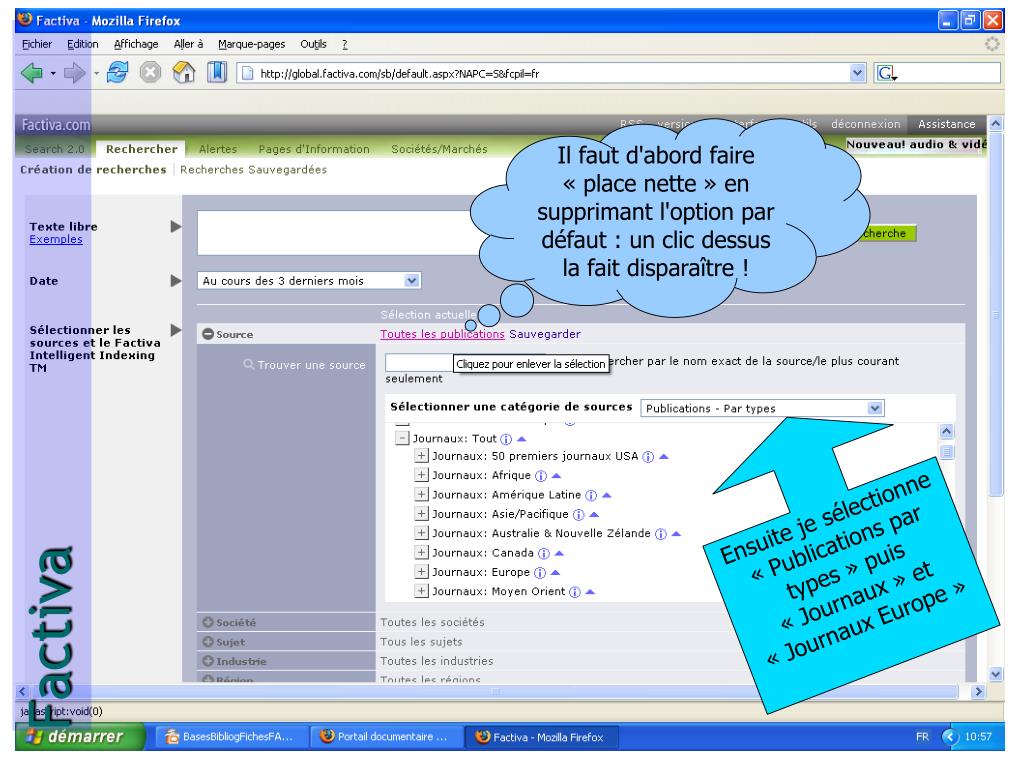1023x767 pixels.
Task: Click the back navigation arrow
Action: tap(34, 72)
